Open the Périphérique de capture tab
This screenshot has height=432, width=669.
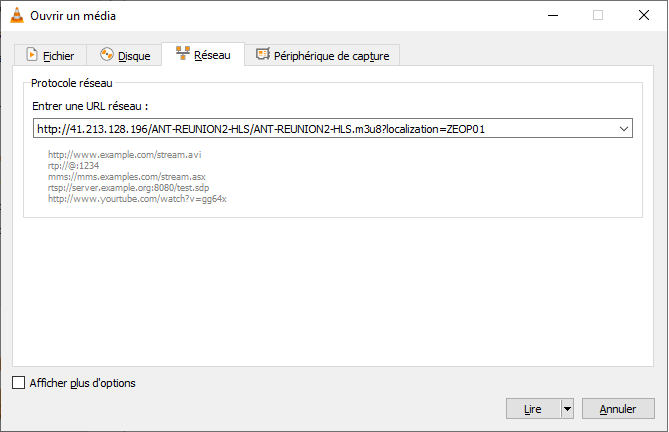pyautogui.click(x=322, y=55)
